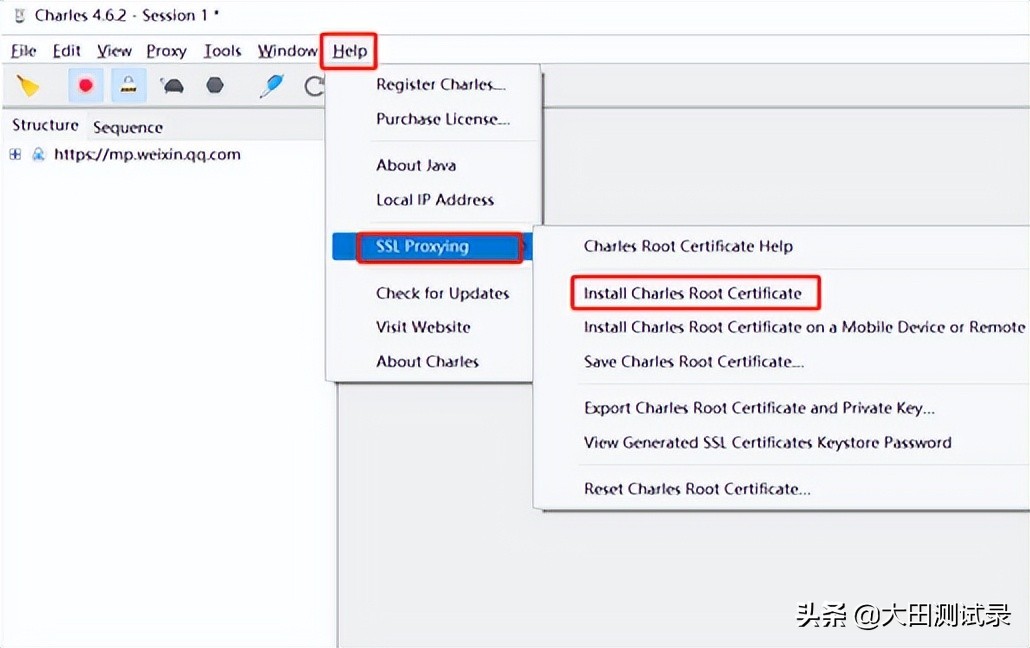Click the Repeat circular arrow icon
The image size is (1030, 648).
coord(315,86)
